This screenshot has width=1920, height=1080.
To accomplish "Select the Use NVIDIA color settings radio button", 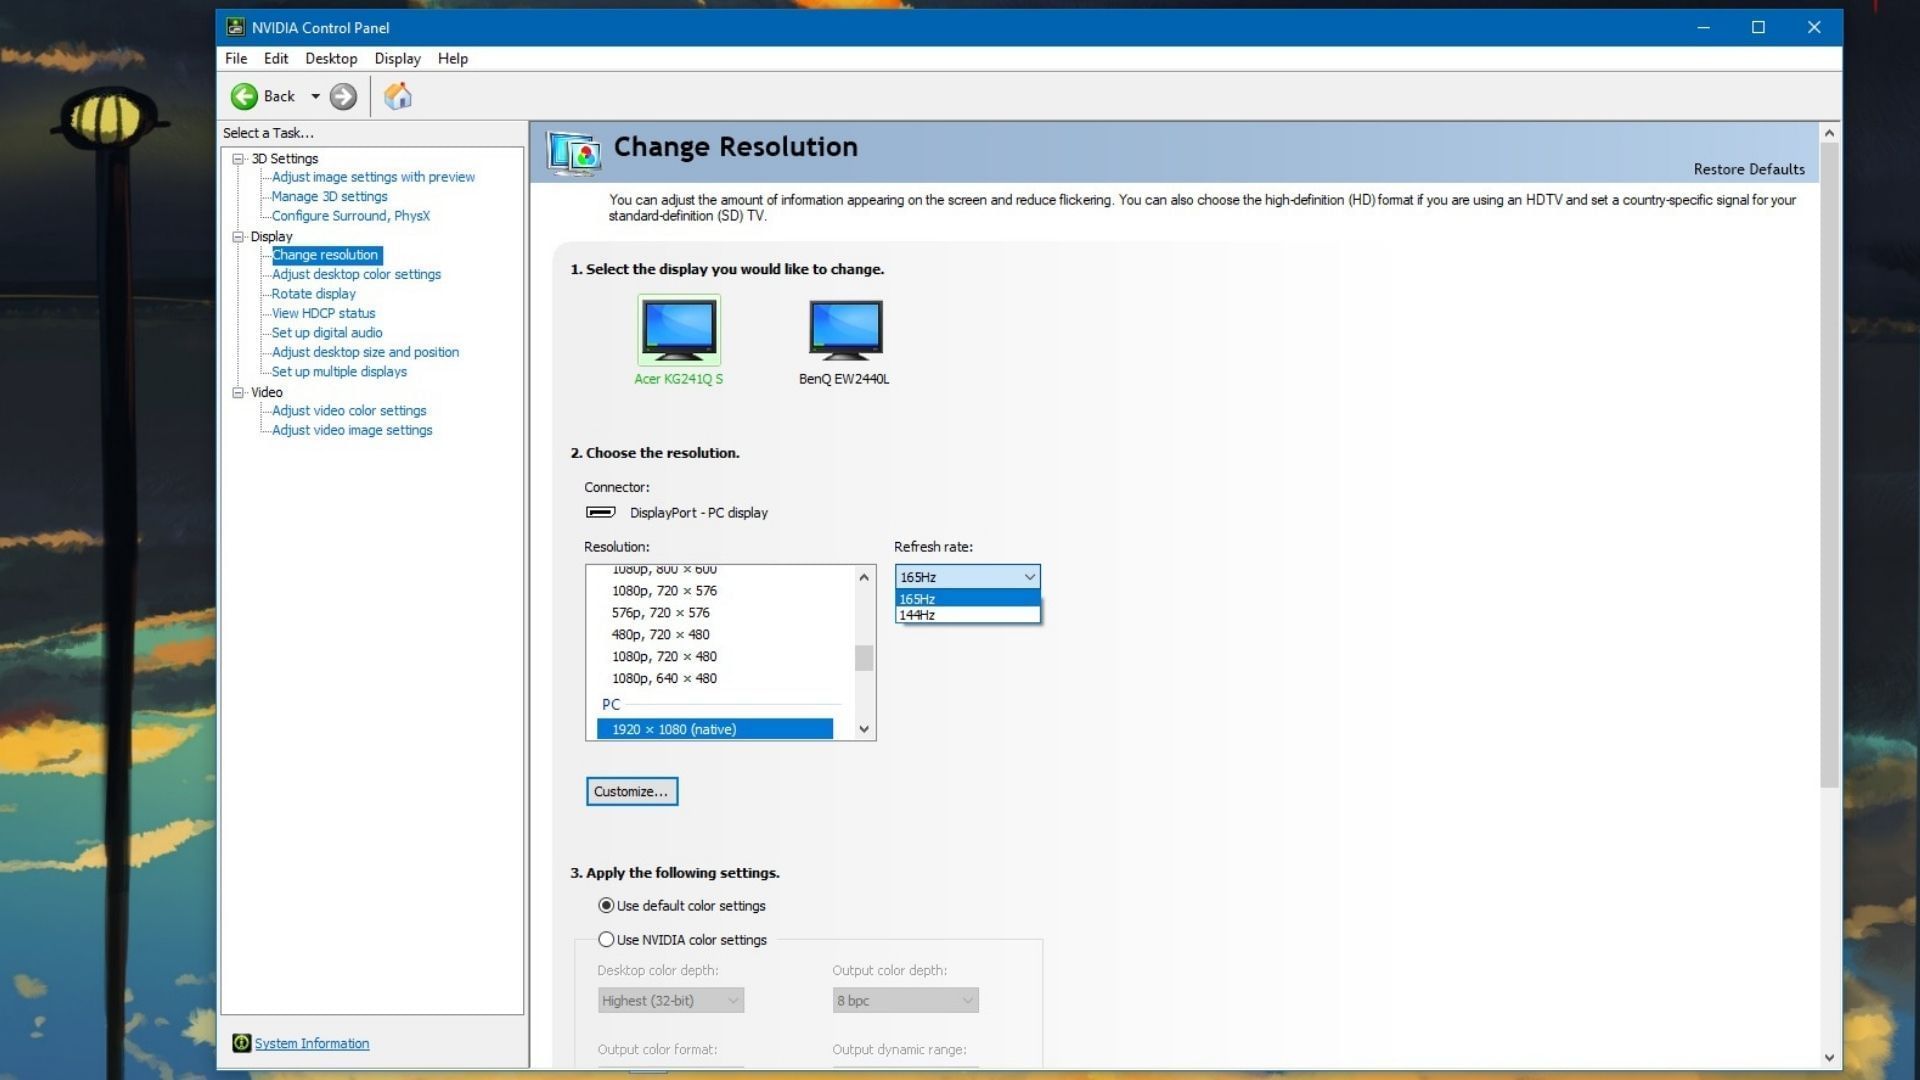I will click(x=605, y=939).
